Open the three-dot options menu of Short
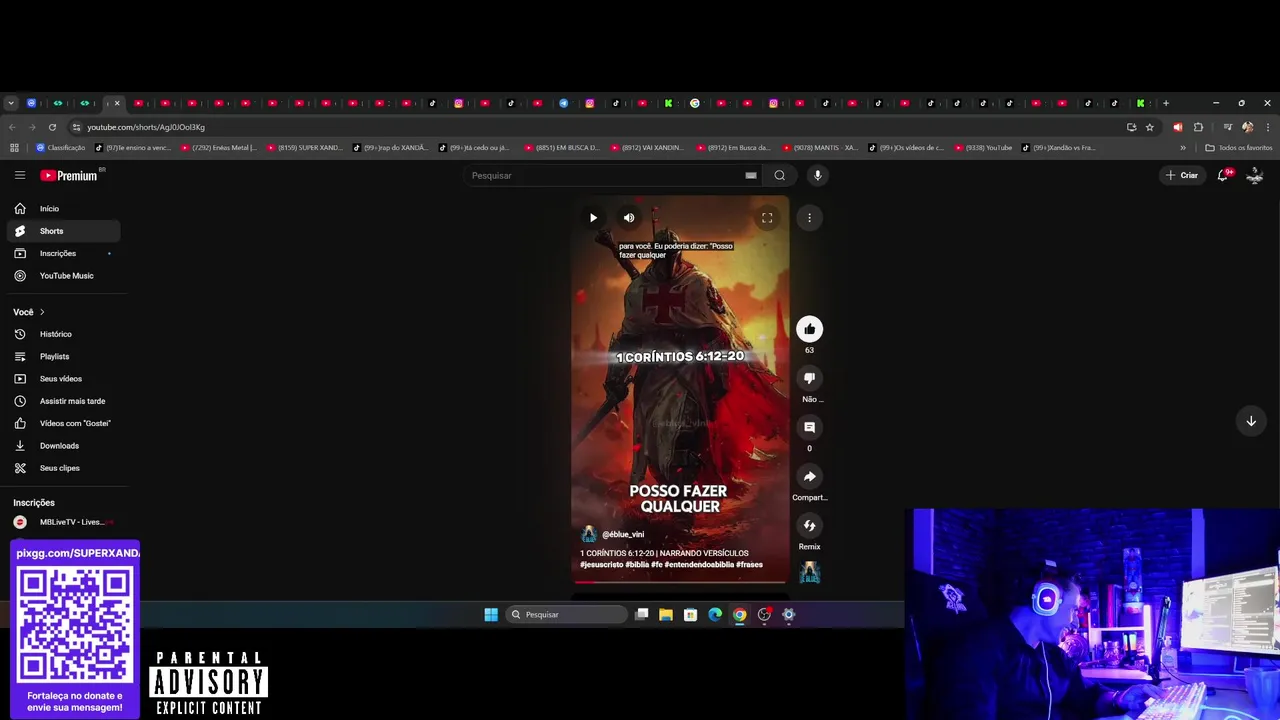This screenshot has width=1280, height=720. click(x=809, y=217)
